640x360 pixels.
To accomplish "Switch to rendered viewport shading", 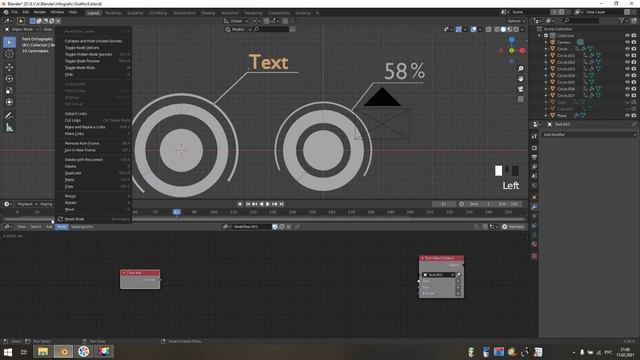I will click(x=516, y=29).
